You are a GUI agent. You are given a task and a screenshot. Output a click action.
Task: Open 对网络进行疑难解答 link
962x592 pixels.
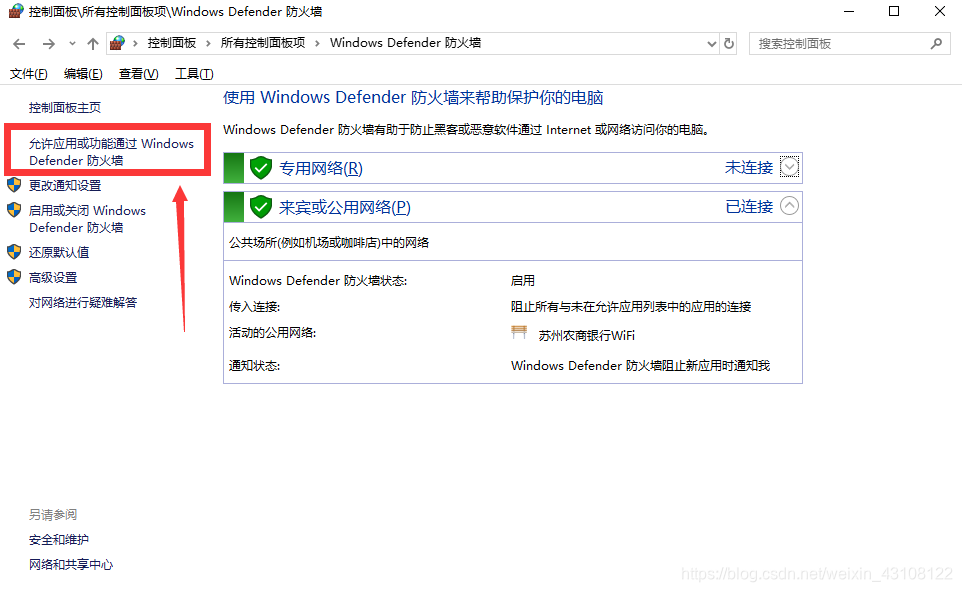83,302
